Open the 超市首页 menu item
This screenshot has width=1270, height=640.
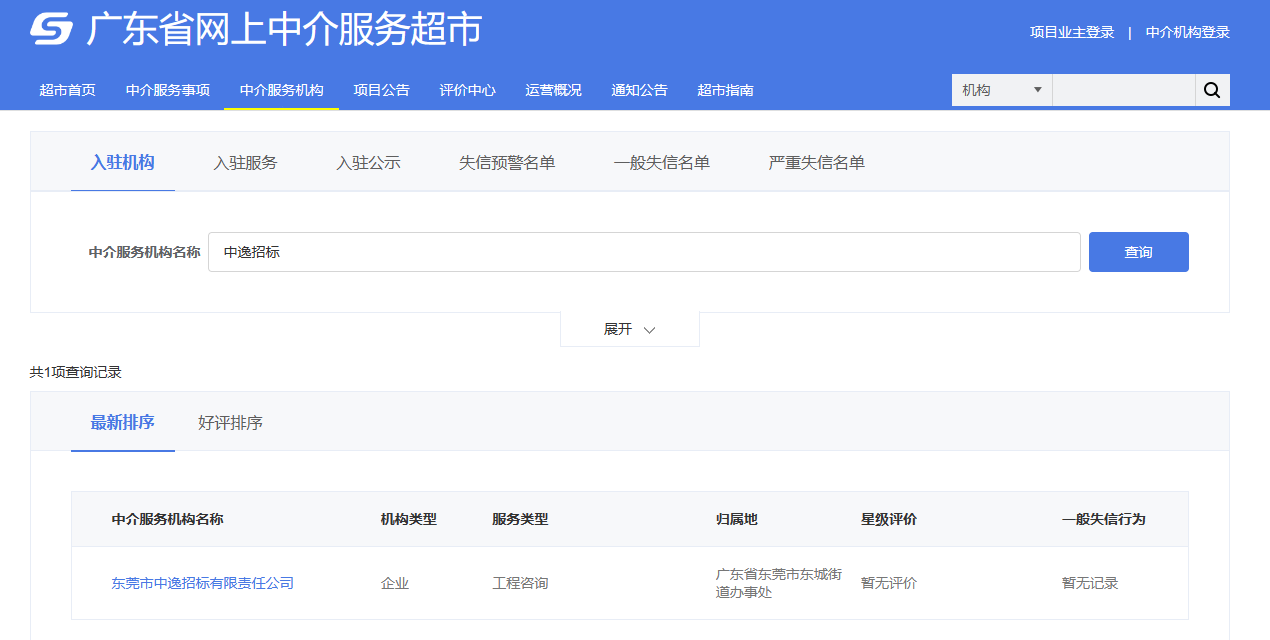pos(68,90)
